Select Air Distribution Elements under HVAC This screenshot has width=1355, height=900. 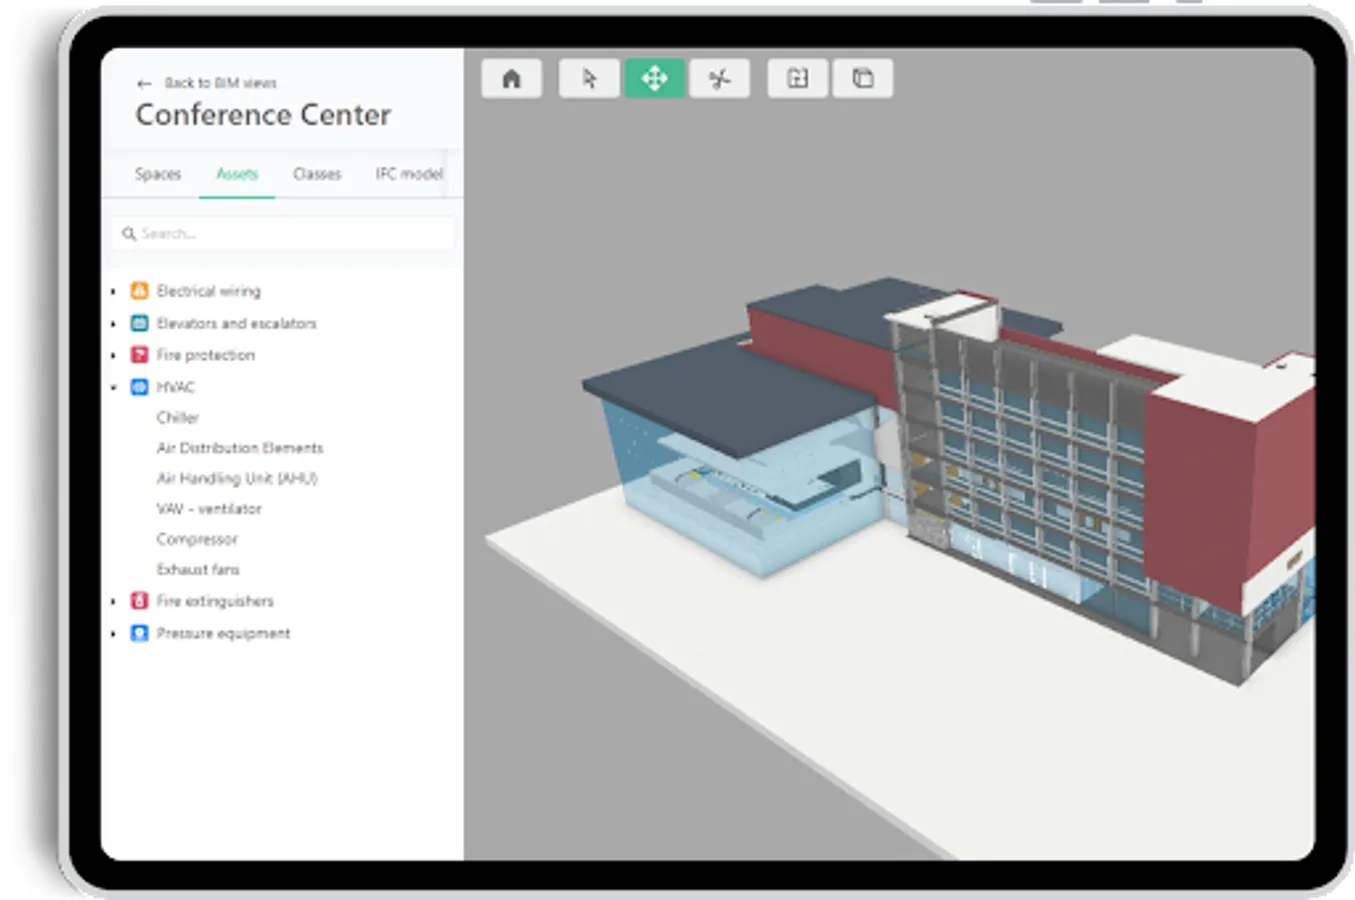[240, 448]
